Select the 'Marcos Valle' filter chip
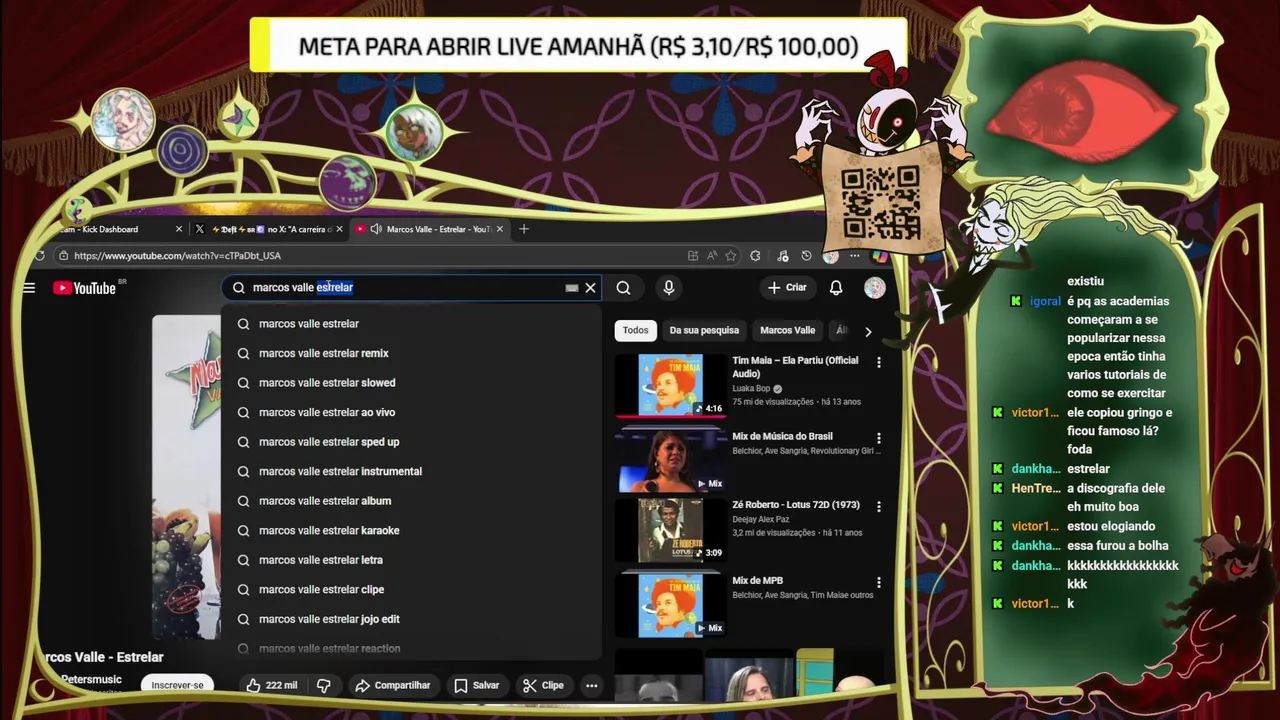 (787, 330)
